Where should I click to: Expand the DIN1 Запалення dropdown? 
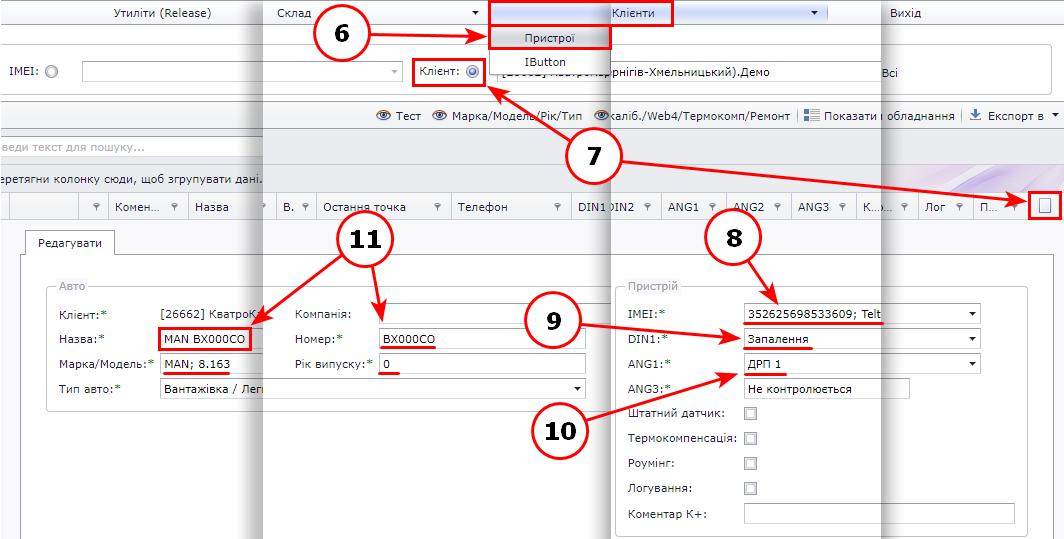(x=973, y=339)
